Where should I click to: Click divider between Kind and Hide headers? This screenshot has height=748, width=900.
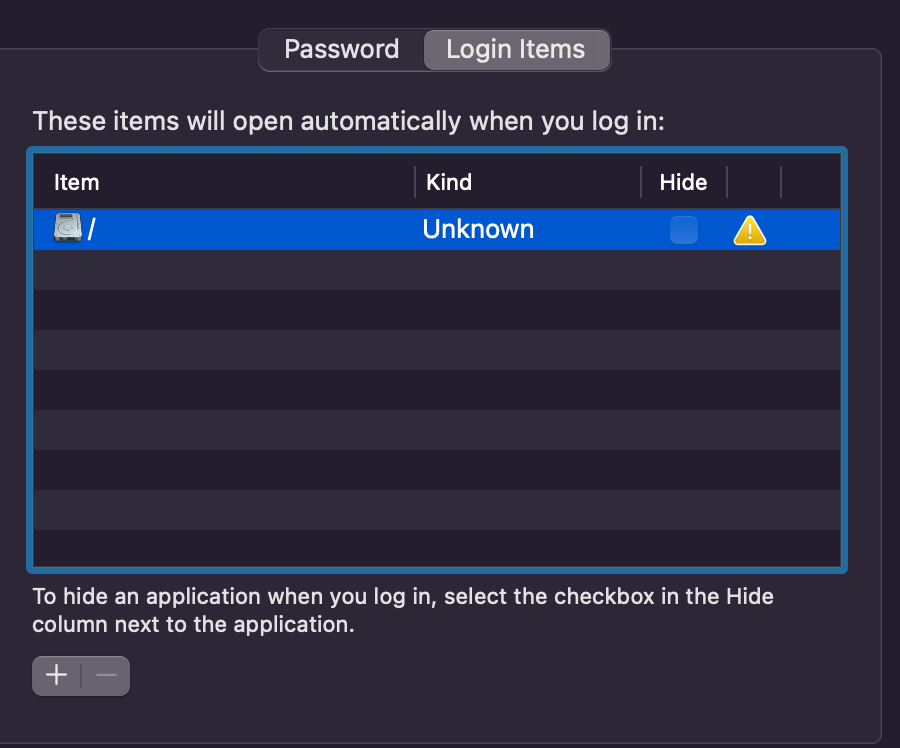[641, 182]
